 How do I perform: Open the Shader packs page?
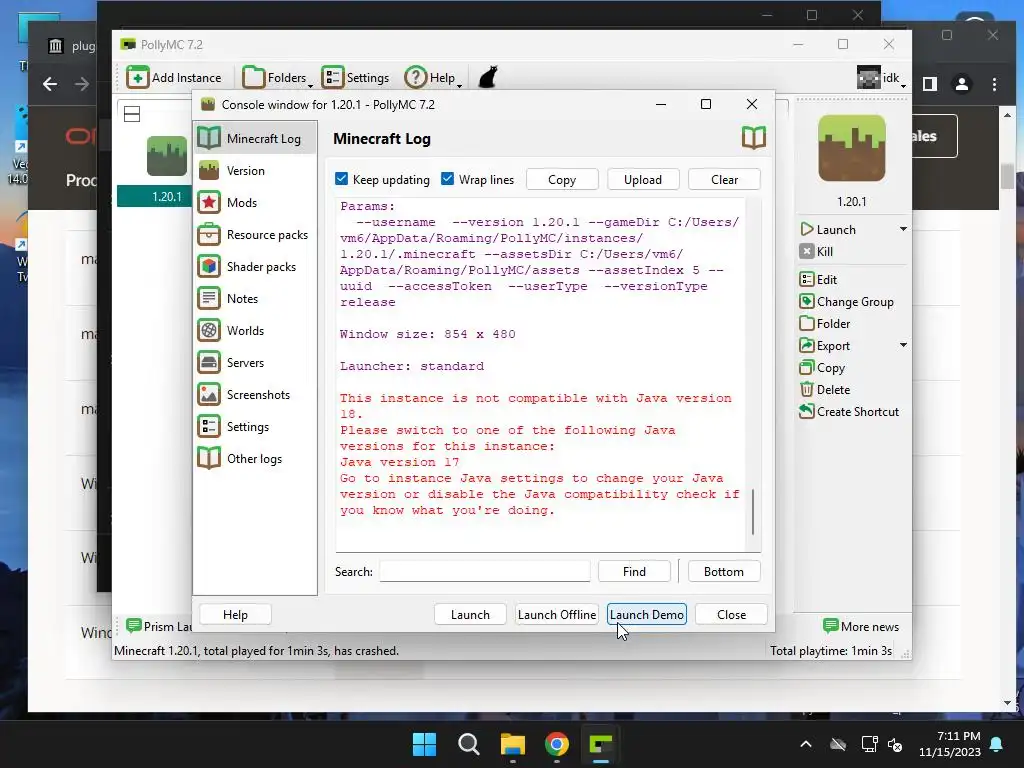point(255,266)
